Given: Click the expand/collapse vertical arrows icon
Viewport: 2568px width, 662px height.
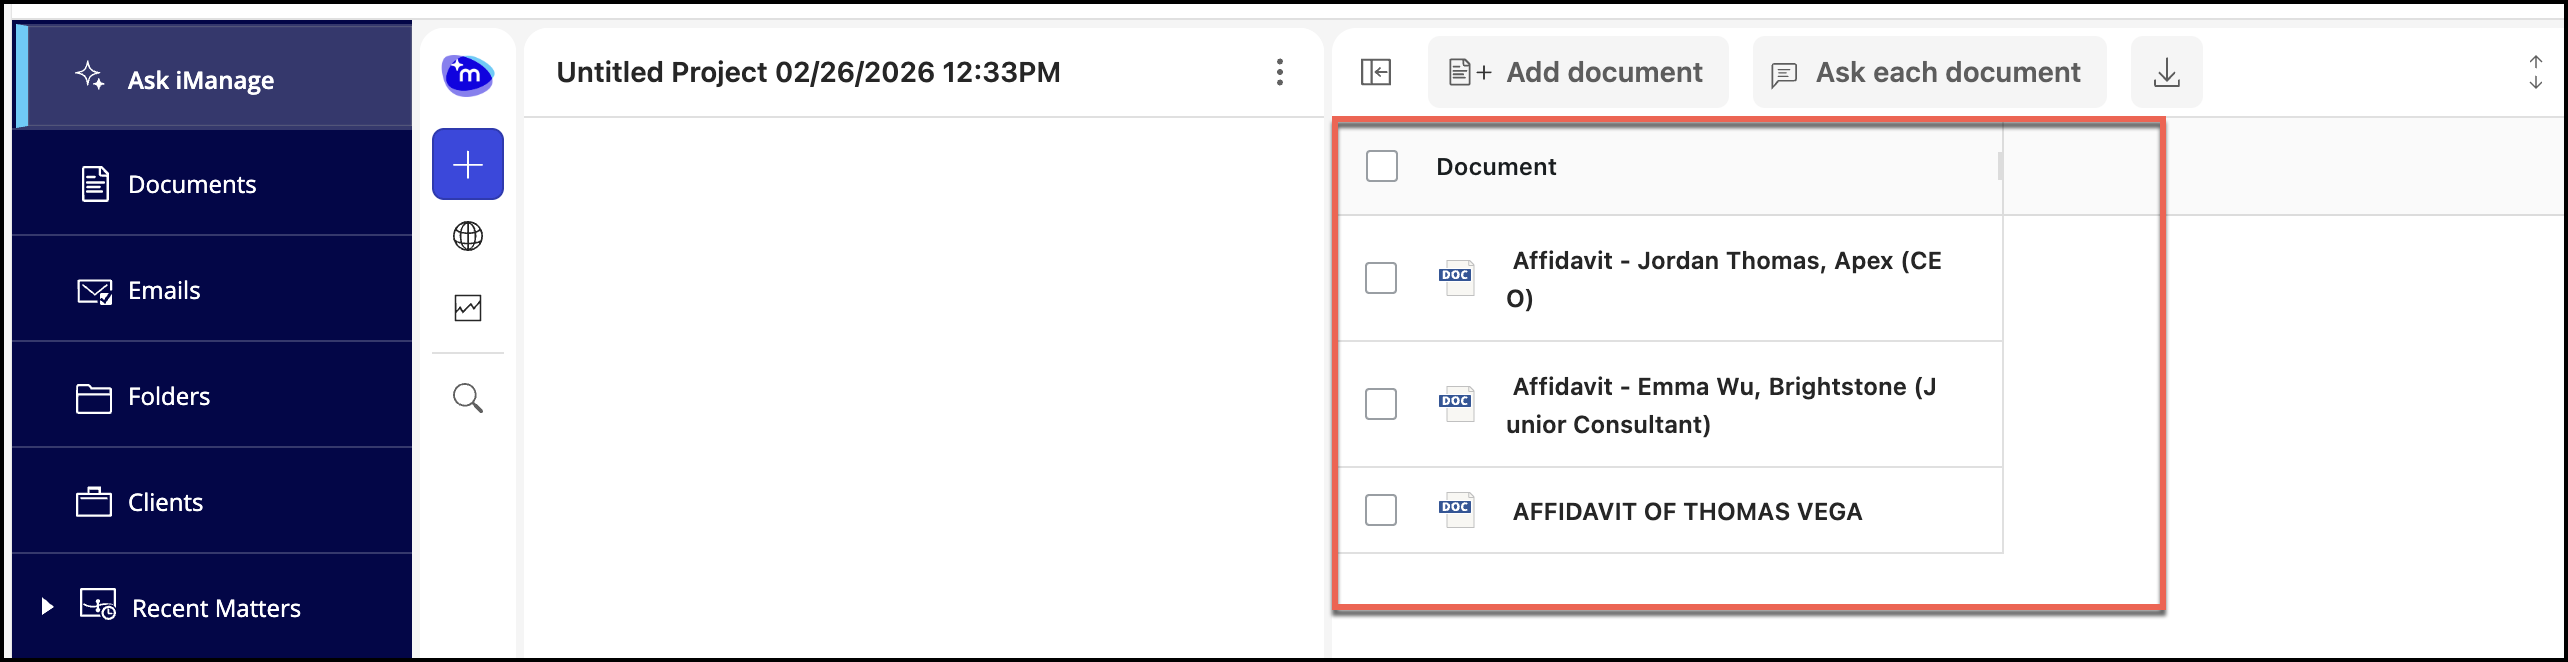Looking at the screenshot, I should [x=2535, y=72].
